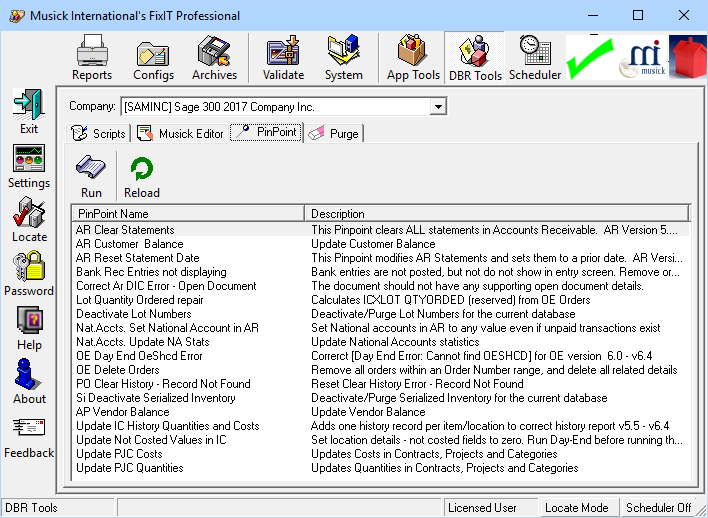Open the System tool
The height and width of the screenshot is (518, 708).
[x=344, y=58]
